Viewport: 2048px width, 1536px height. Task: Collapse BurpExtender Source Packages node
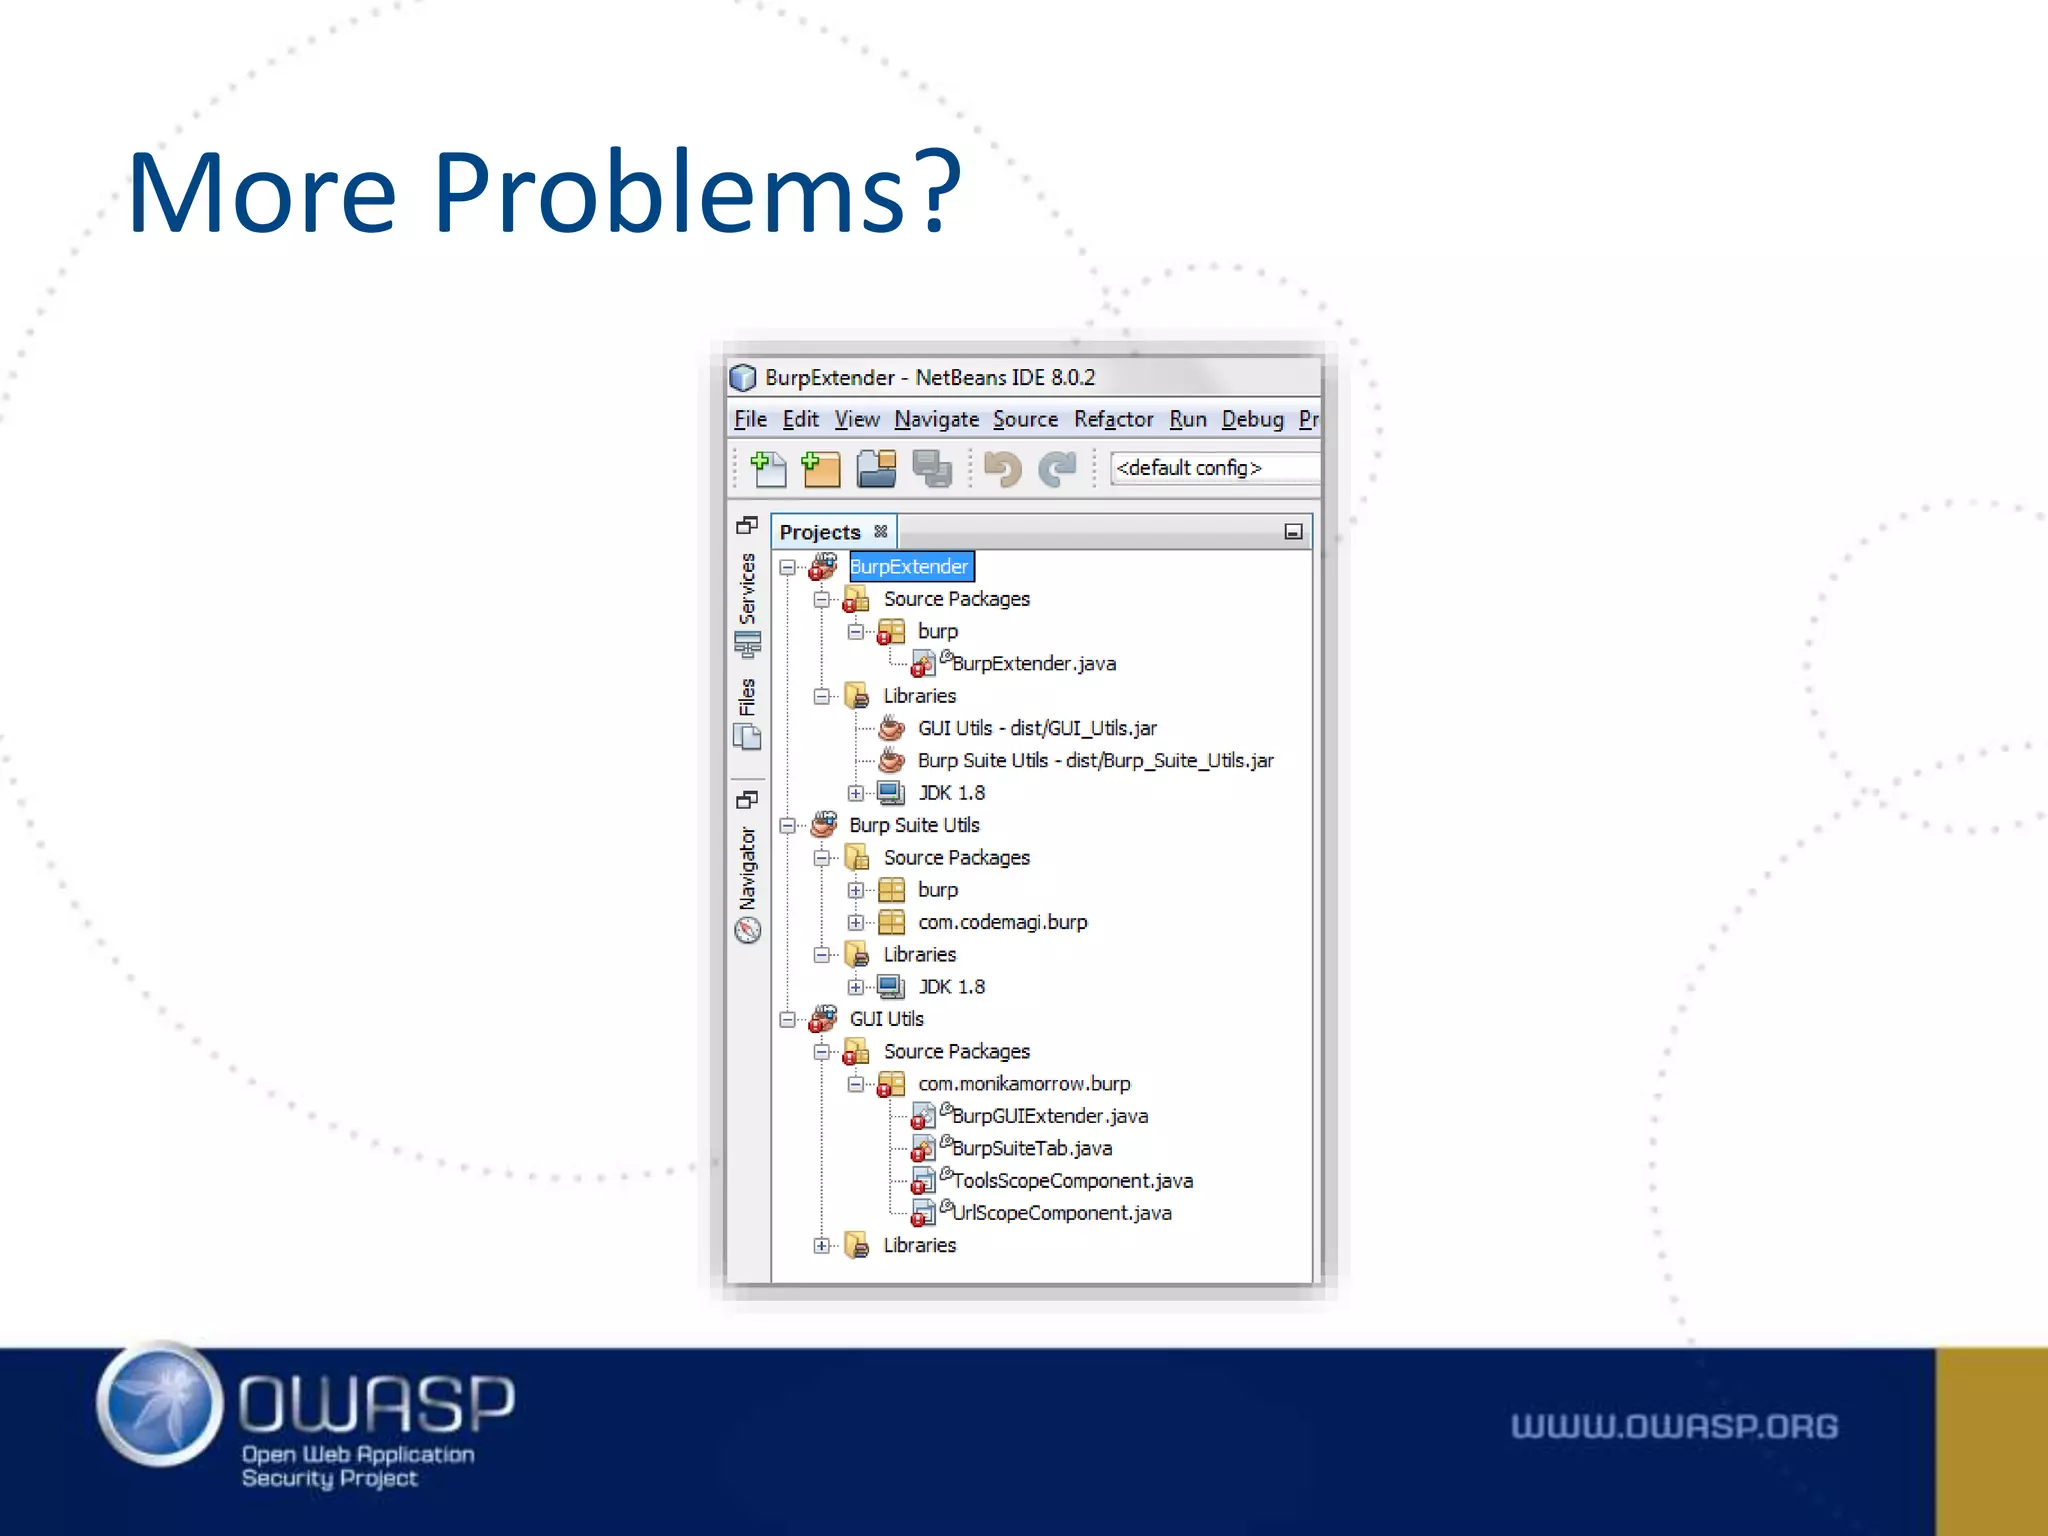click(x=822, y=600)
